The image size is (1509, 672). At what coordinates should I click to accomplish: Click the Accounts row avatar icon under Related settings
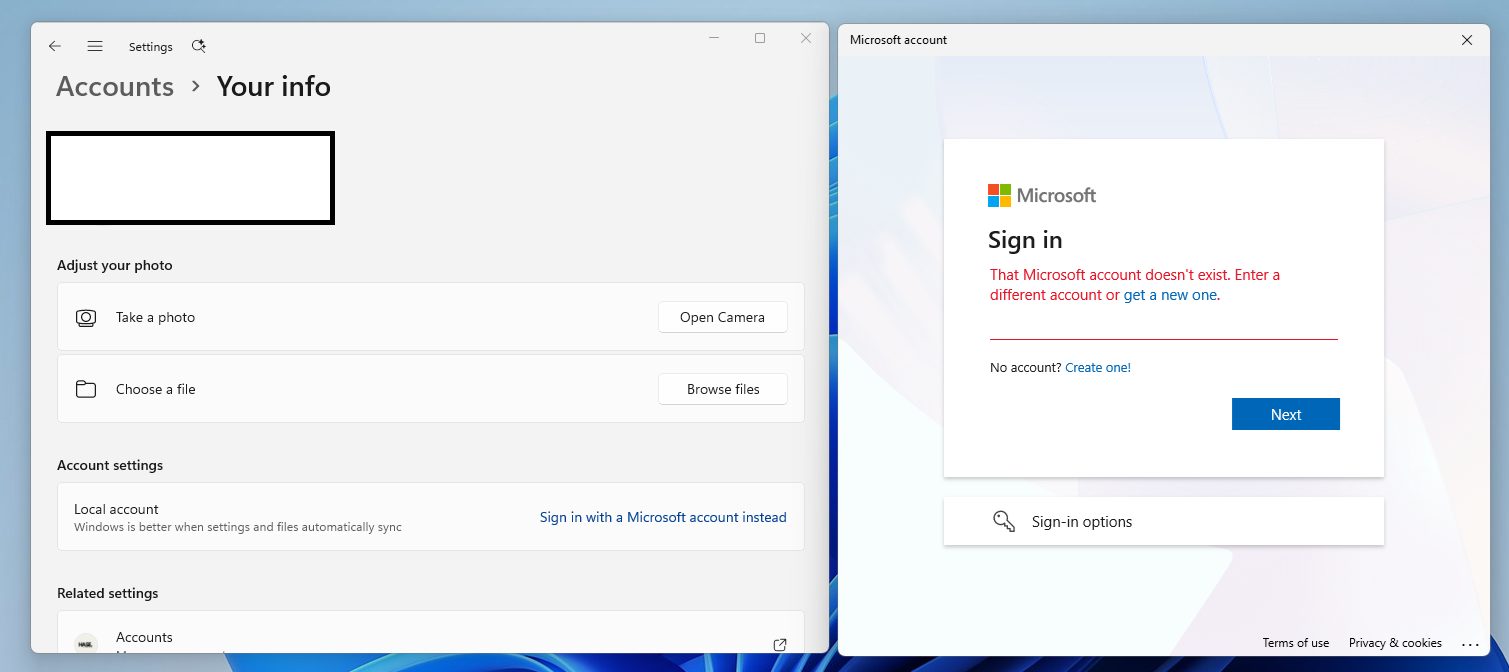[x=86, y=645]
